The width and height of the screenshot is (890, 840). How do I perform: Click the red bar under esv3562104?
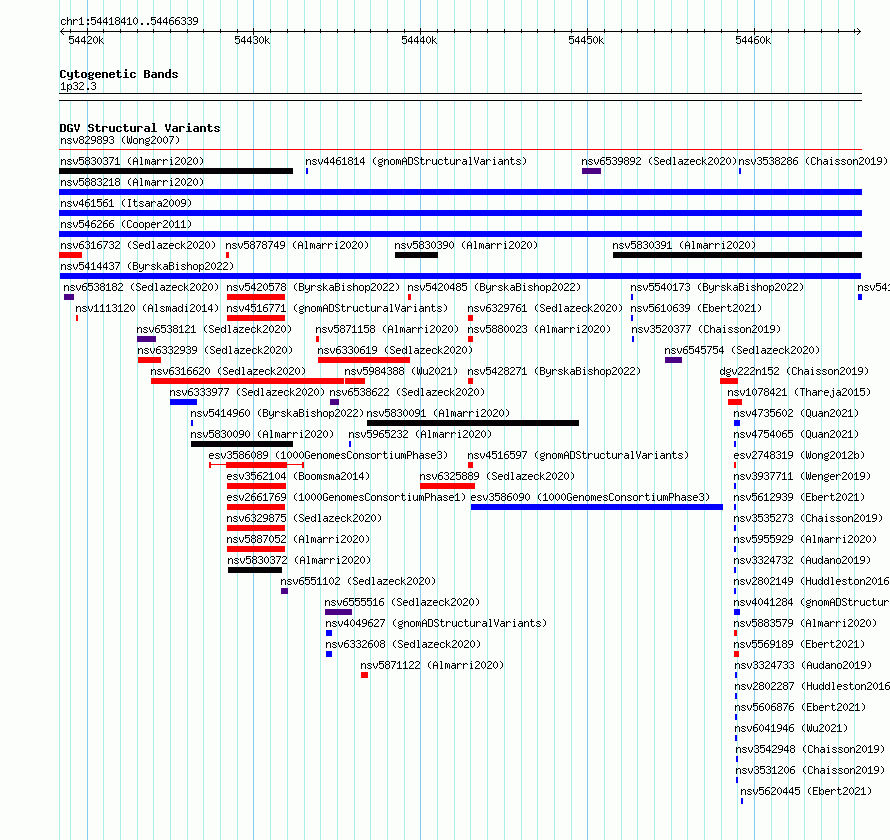point(255,486)
